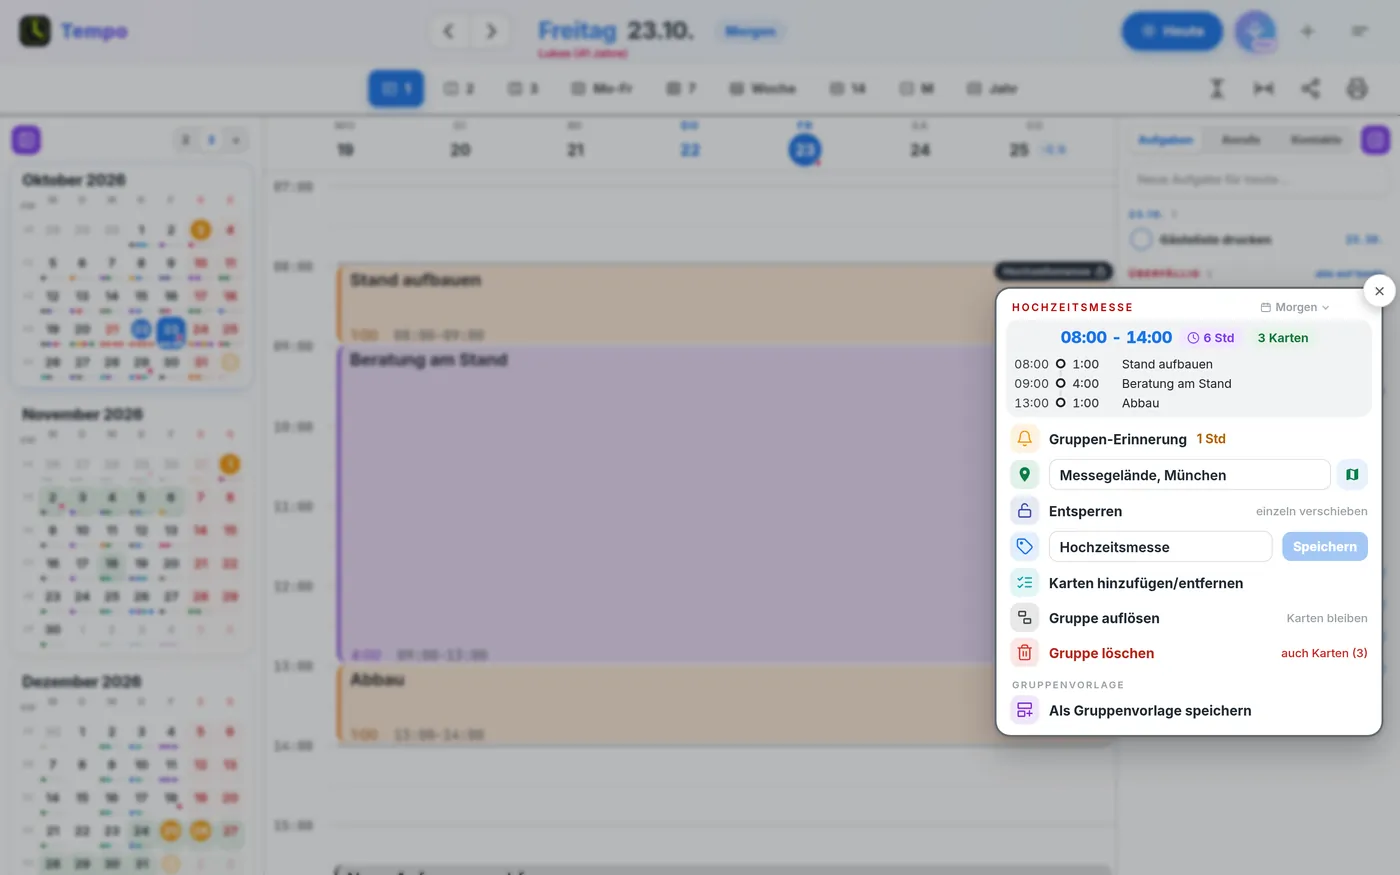Select the einzeln verschieben option
Viewport: 1400px width, 875px height.
[x=1311, y=511]
